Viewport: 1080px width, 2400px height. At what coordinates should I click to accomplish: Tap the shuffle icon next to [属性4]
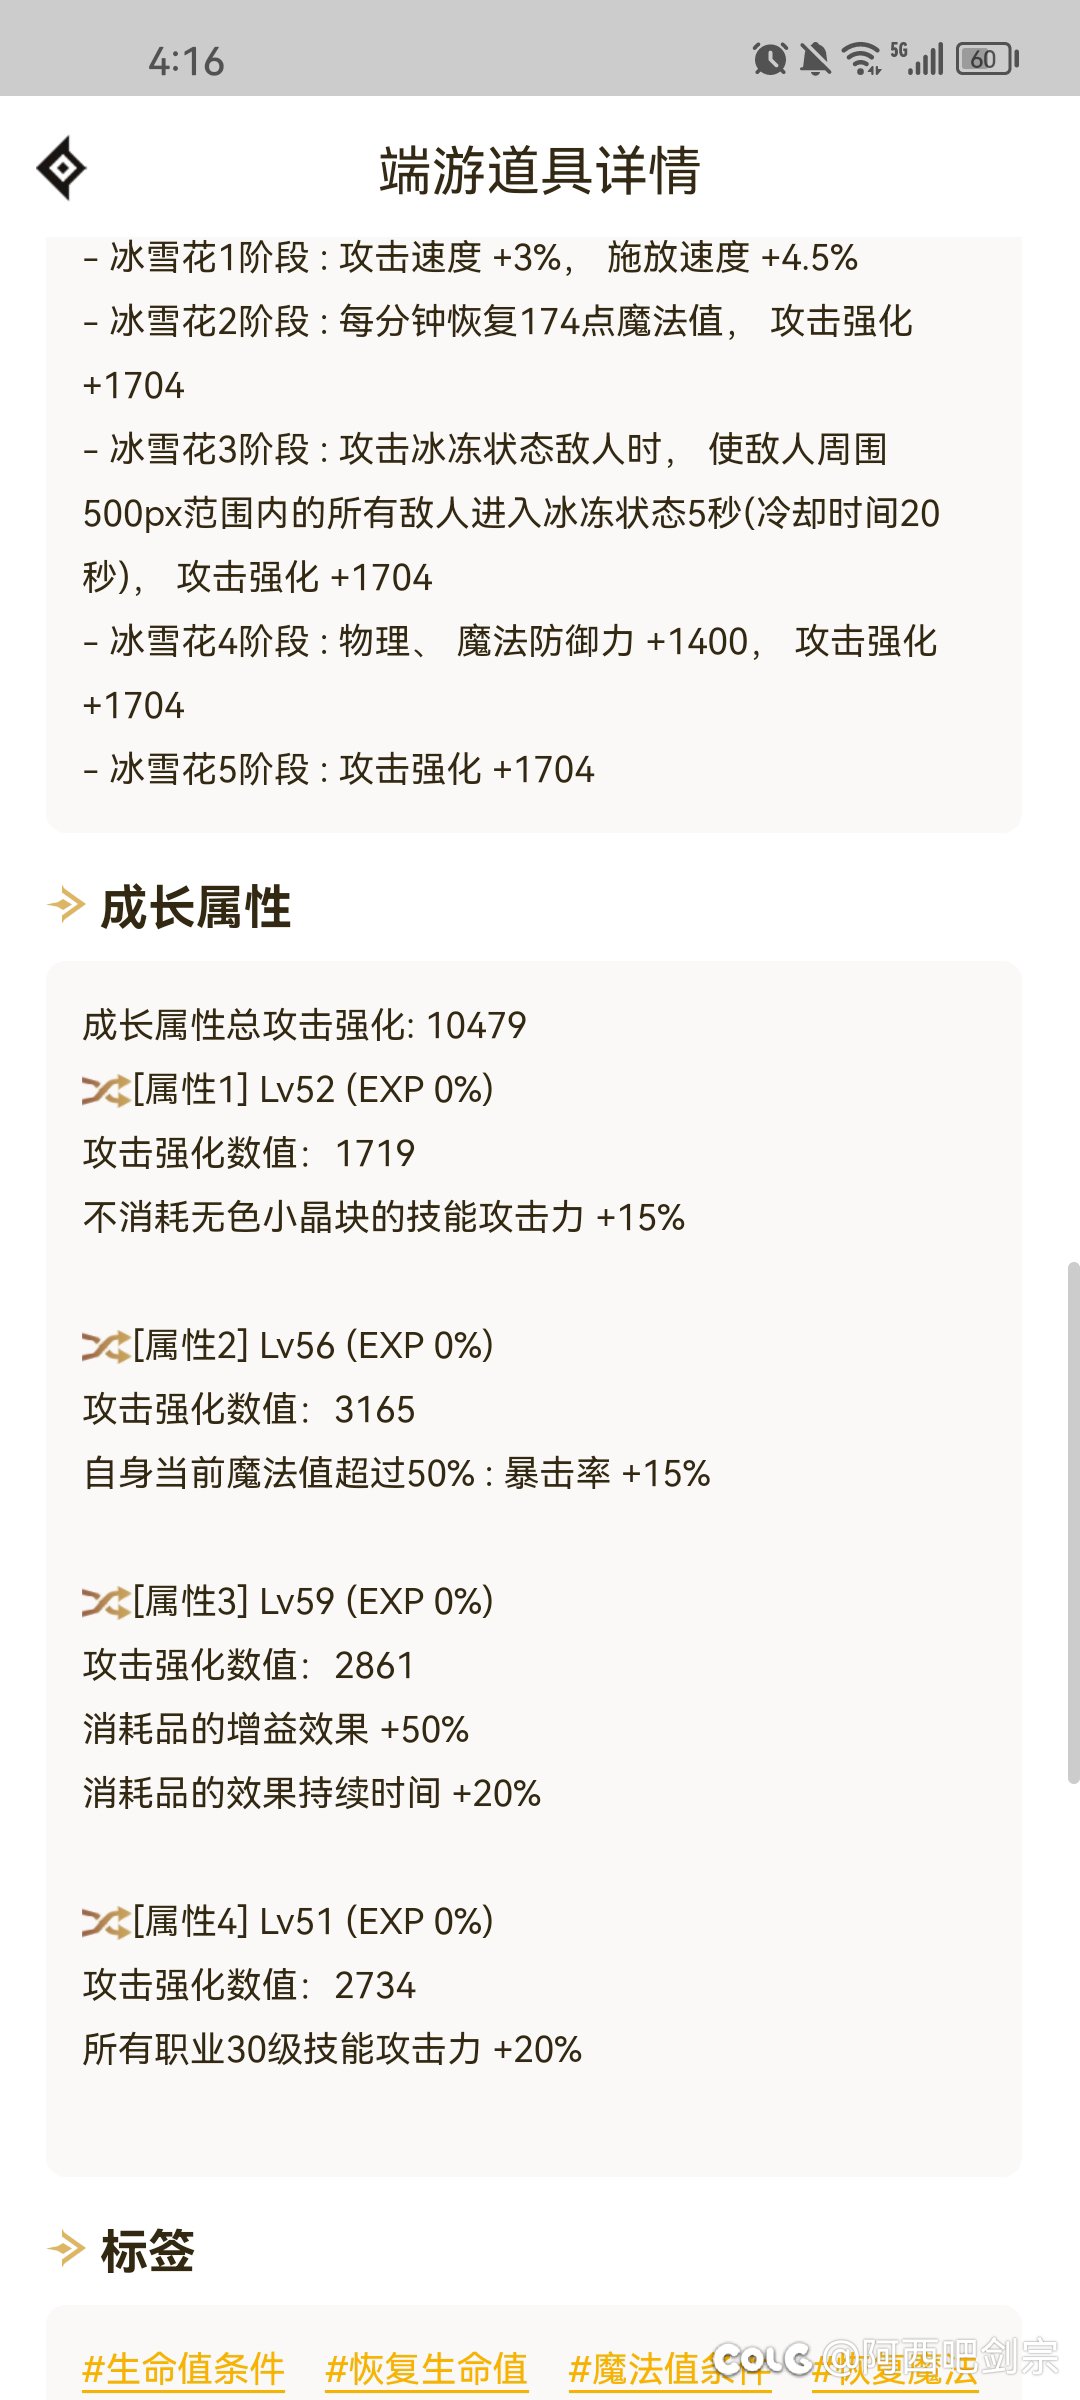coord(103,1921)
